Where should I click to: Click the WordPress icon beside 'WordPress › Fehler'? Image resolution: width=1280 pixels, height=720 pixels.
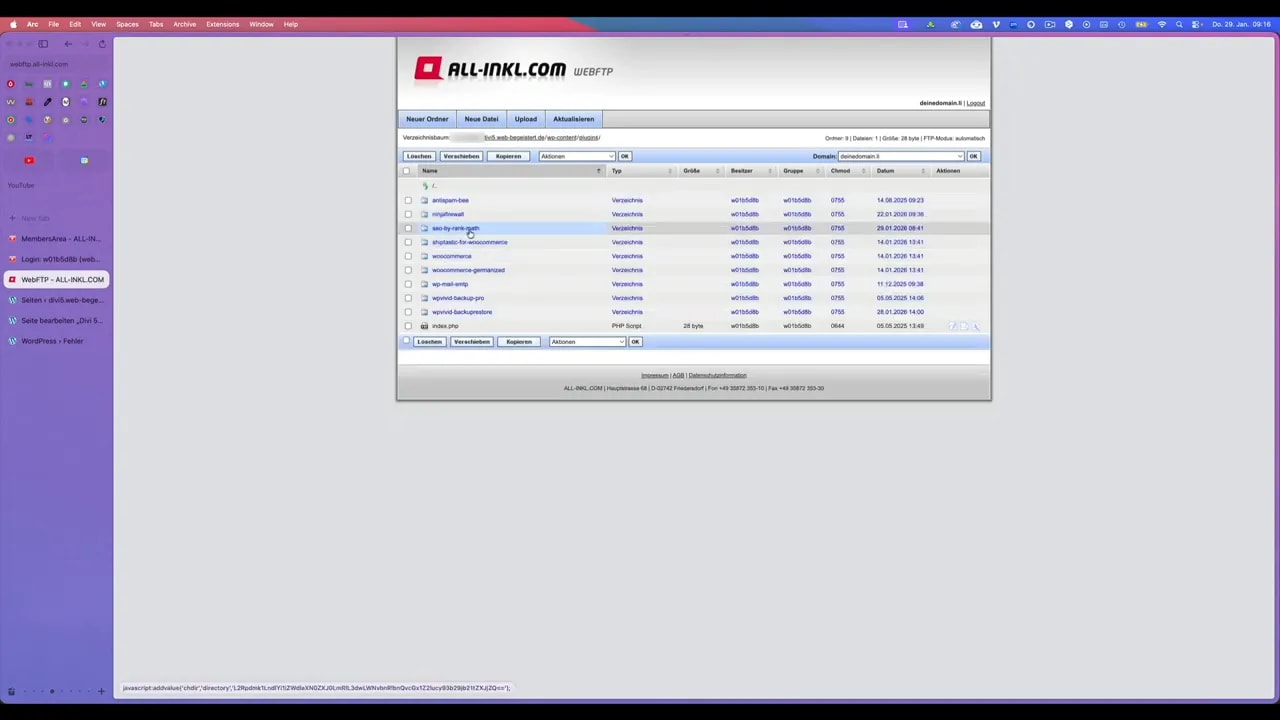(x=12, y=341)
